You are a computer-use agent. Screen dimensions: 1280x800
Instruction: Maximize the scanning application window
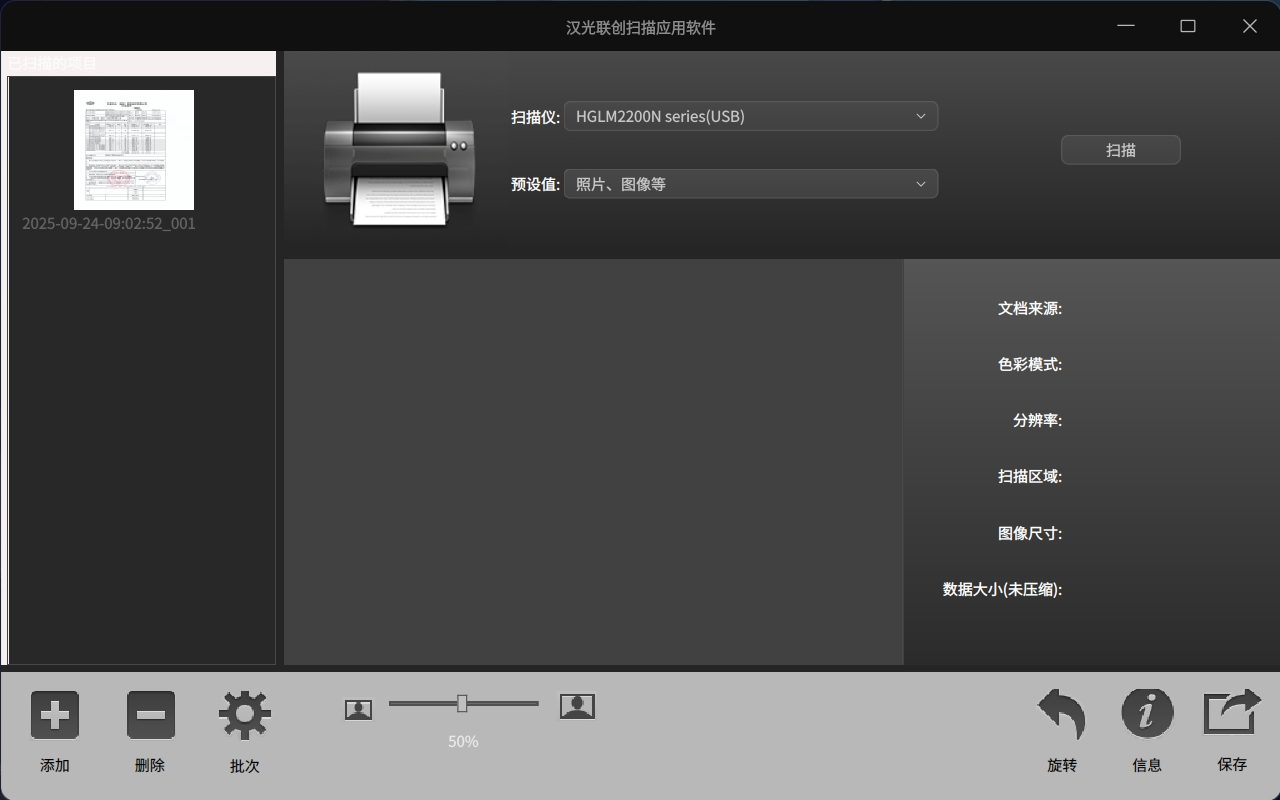point(1188,26)
